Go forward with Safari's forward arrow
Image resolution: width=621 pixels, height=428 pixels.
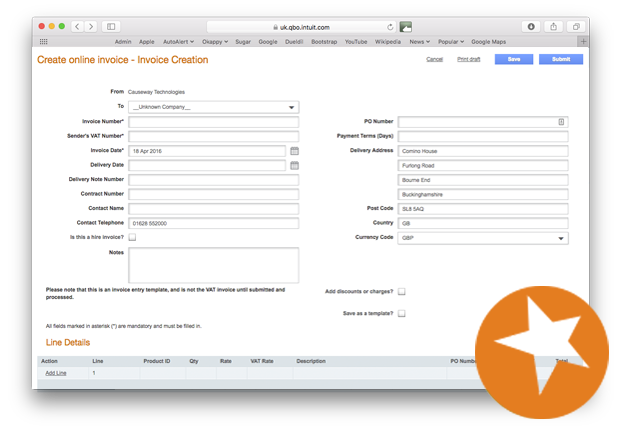coord(91,27)
